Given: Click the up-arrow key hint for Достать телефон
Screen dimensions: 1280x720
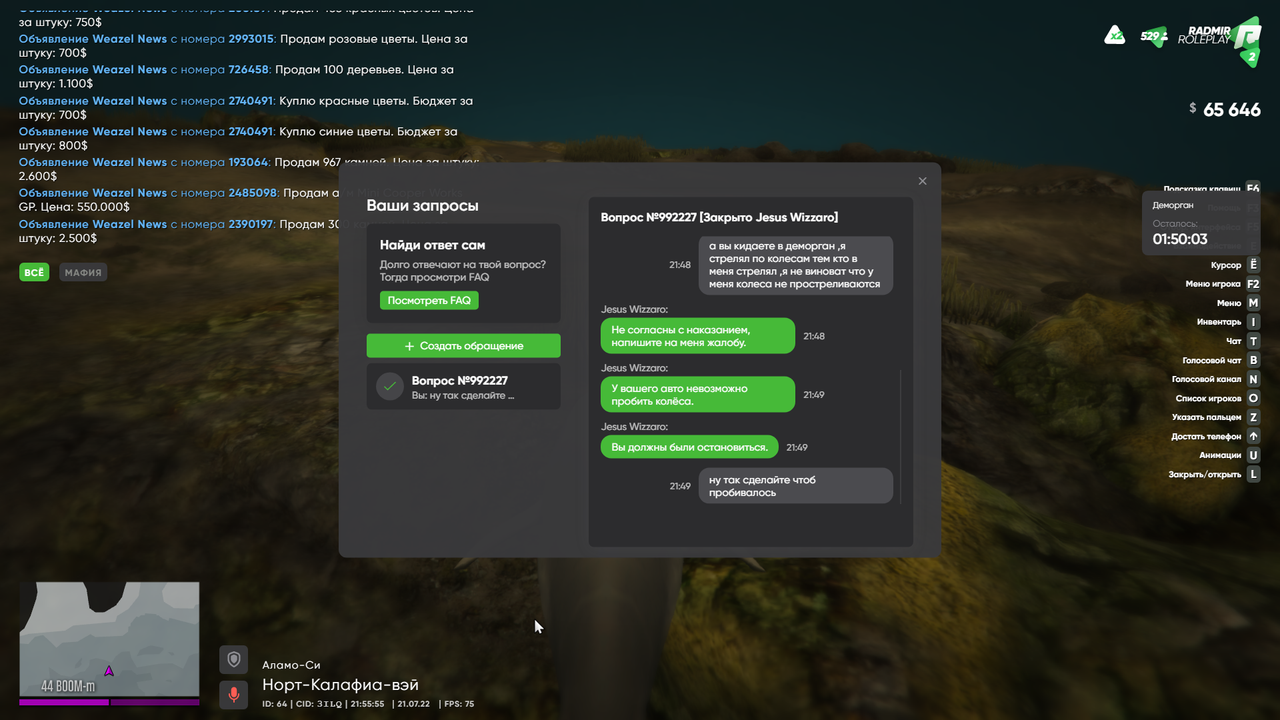Looking at the screenshot, I should (x=1253, y=436).
